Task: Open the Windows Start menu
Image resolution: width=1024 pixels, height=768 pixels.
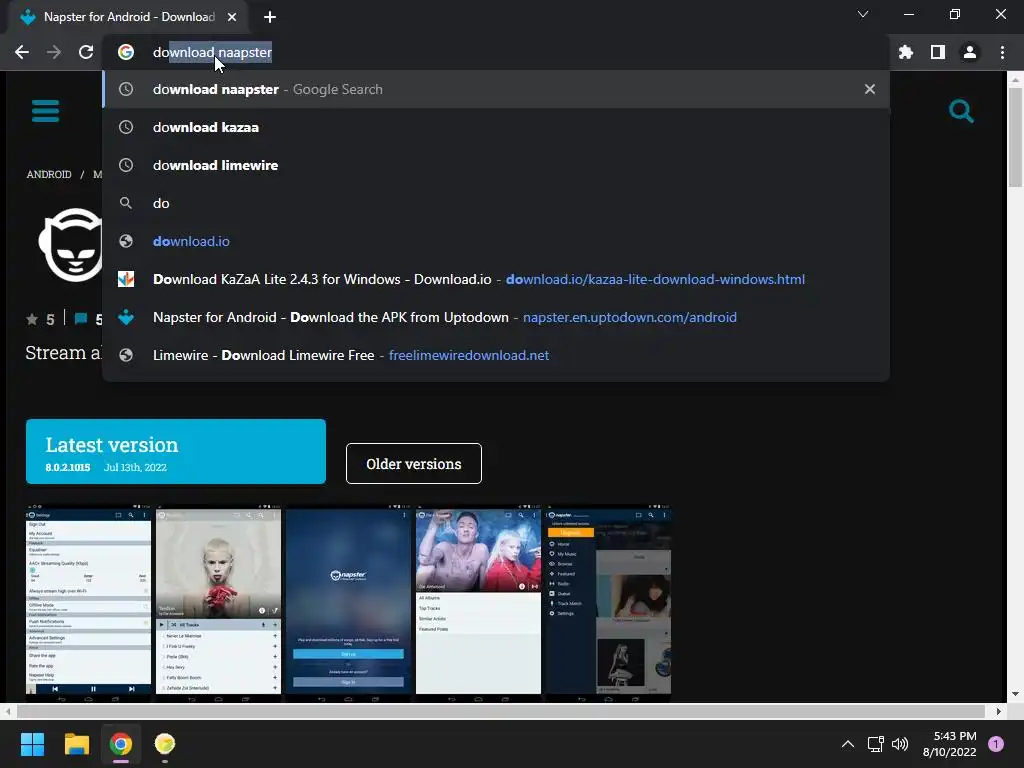Action: click(32, 744)
